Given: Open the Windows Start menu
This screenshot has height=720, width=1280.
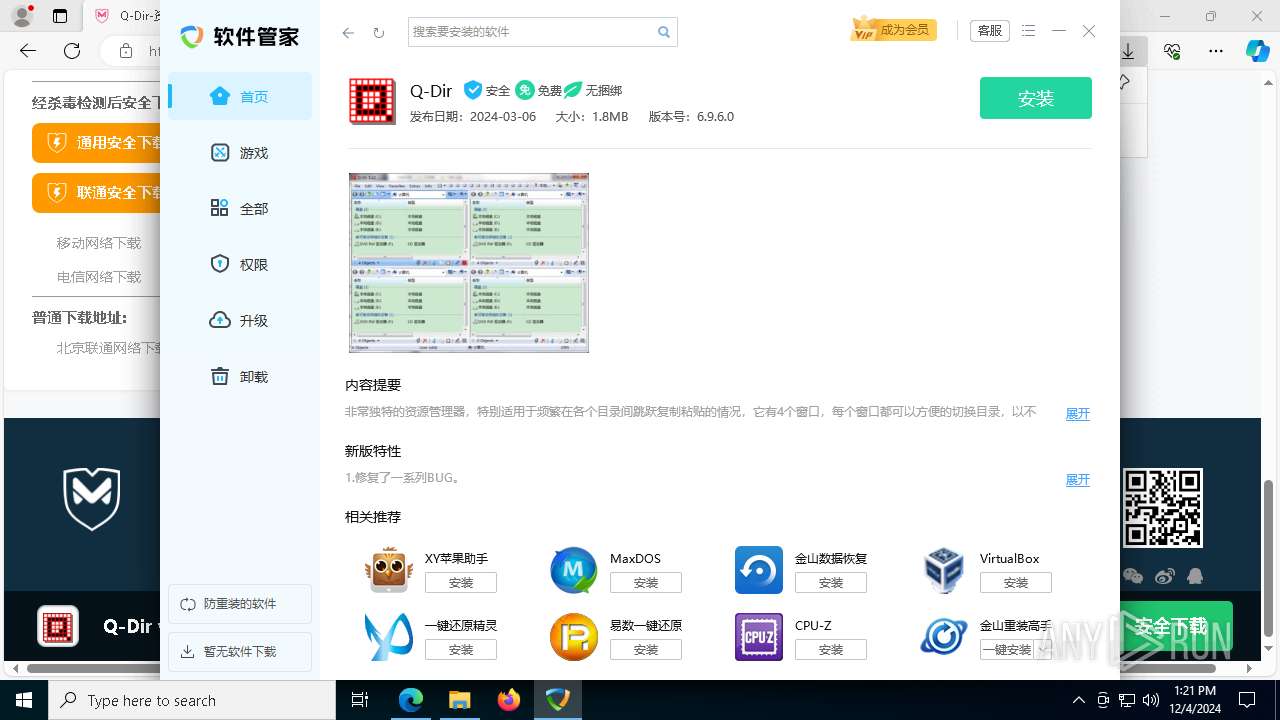Looking at the screenshot, I should [x=24, y=700].
